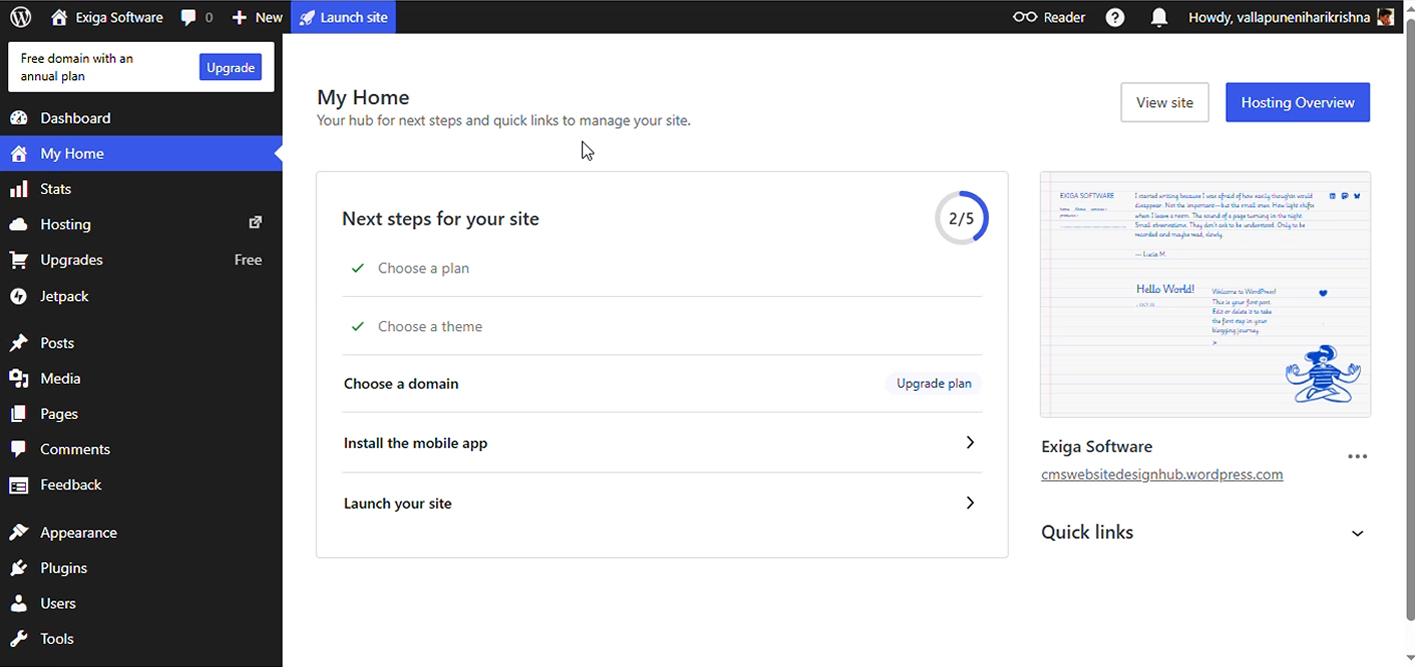The image size is (1415, 667).
Task: Open the site options three-dot menu
Action: pyautogui.click(x=1357, y=457)
